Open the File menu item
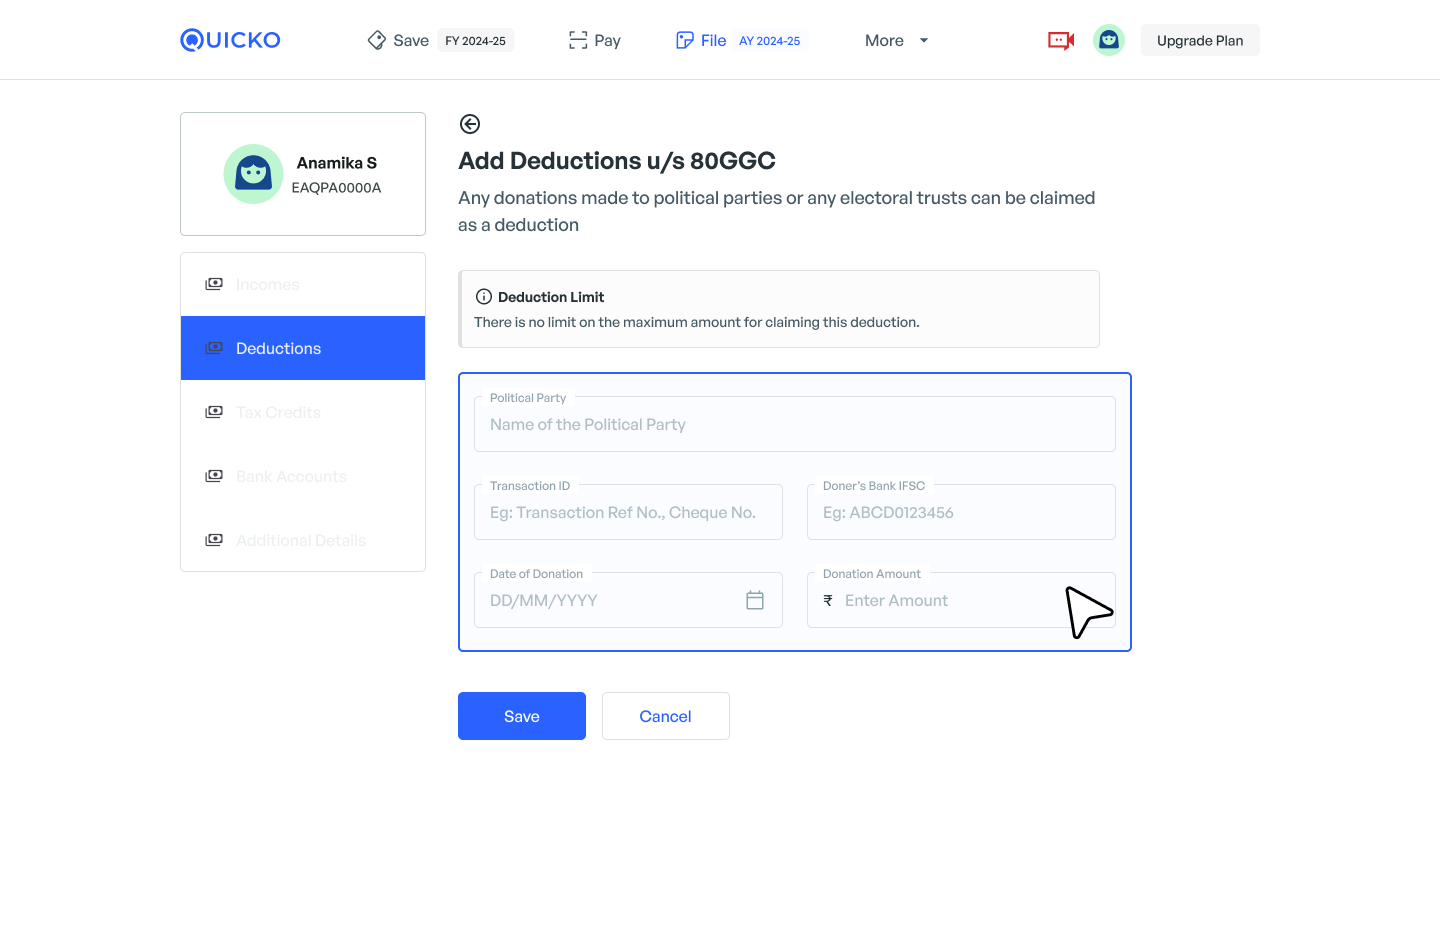 (x=701, y=40)
